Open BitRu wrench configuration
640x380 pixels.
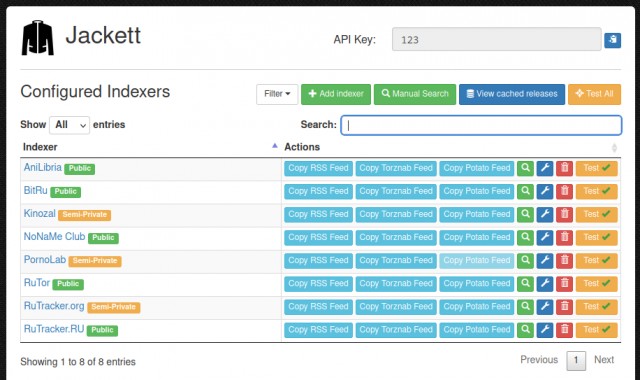coord(545,191)
